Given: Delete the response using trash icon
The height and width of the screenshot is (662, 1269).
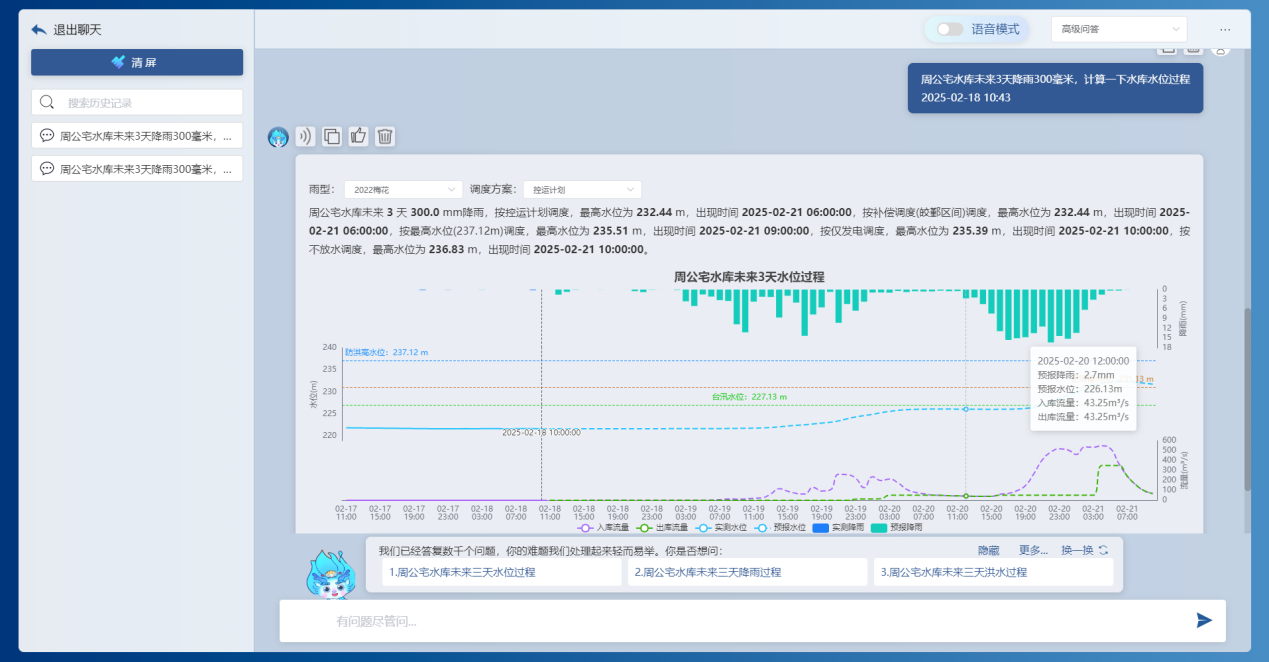Looking at the screenshot, I should tap(385, 137).
